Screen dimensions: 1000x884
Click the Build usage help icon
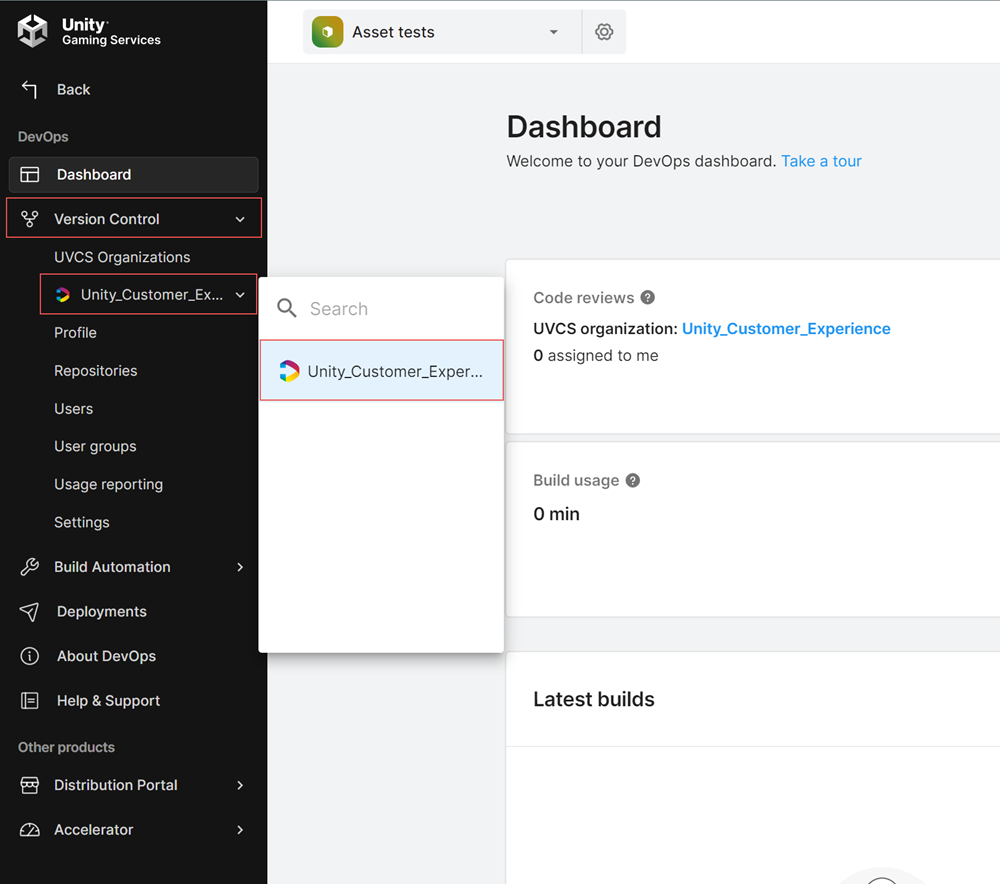pyautogui.click(x=633, y=481)
